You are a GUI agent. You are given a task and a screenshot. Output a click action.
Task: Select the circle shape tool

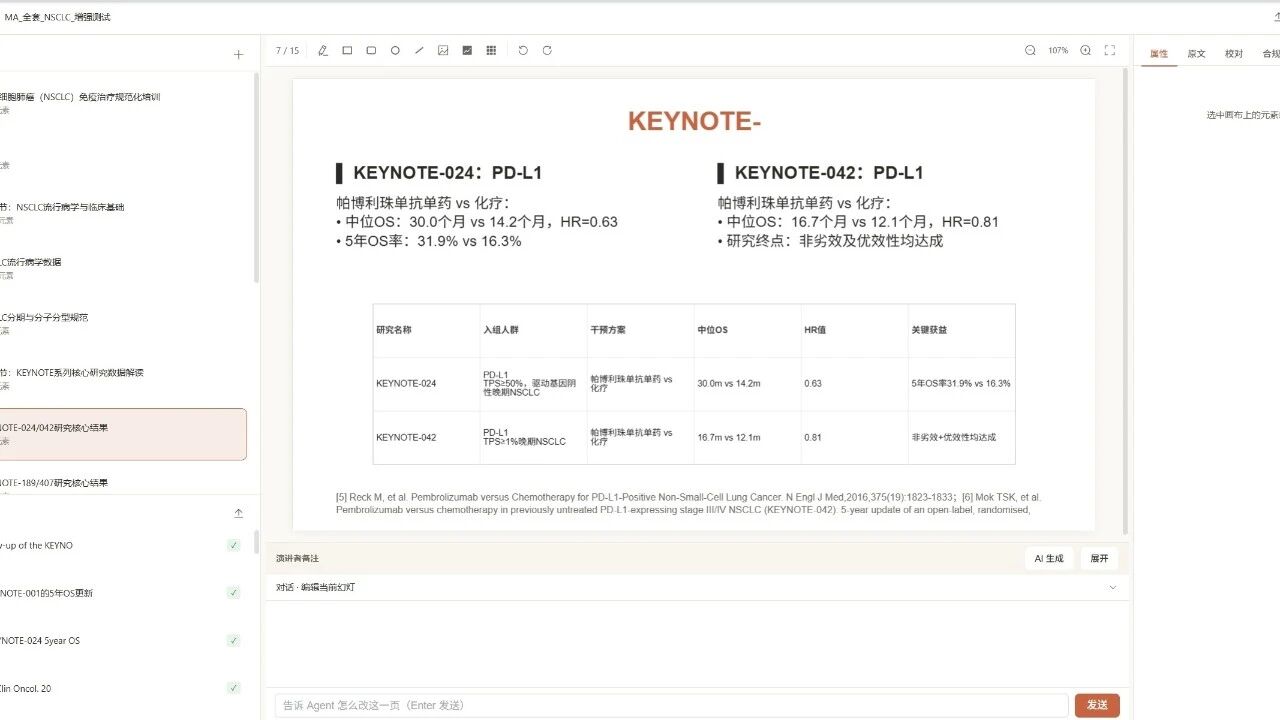[x=395, y=50]
